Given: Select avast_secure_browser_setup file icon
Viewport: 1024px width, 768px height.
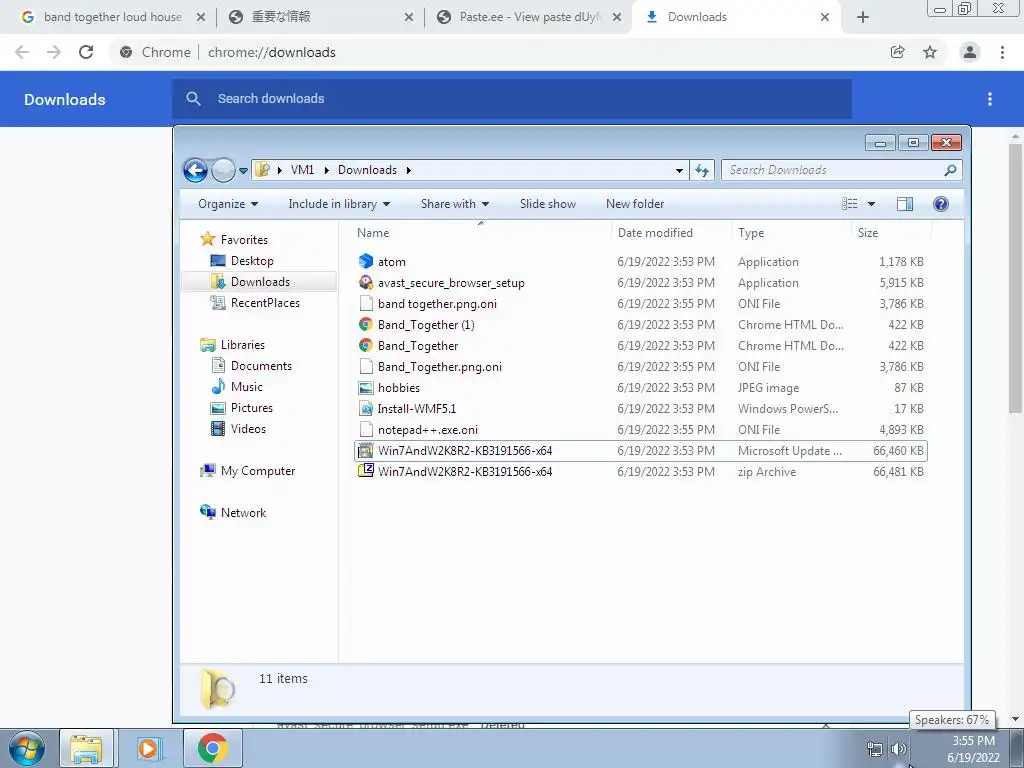Looking at the screenshot, I should pos(366,282).
